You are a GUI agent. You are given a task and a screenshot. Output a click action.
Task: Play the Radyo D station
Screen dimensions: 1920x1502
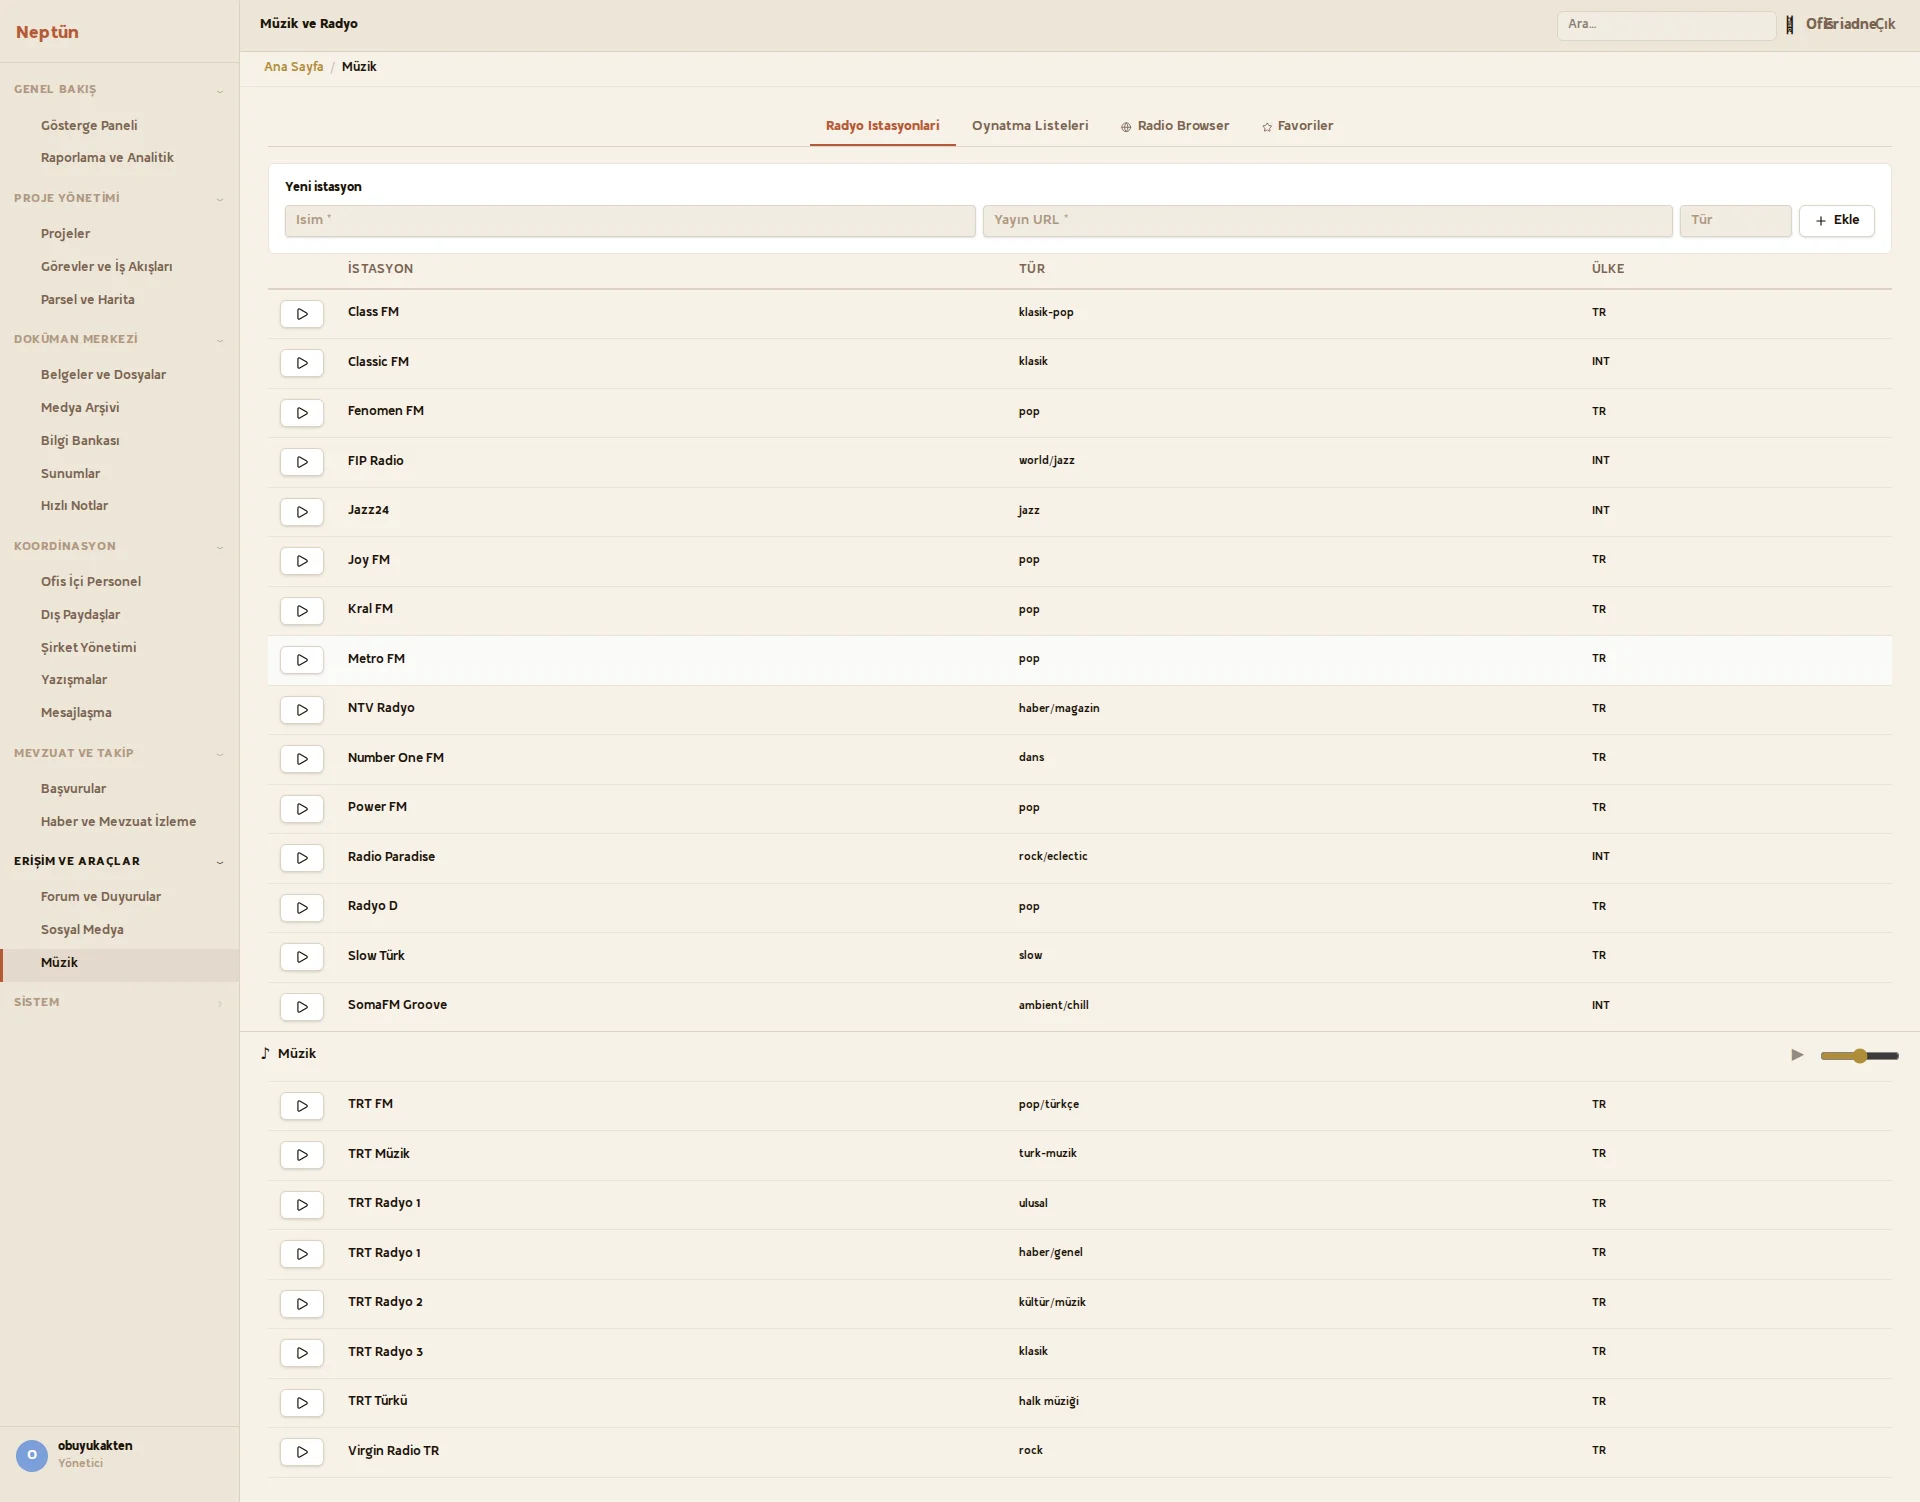[x=302, y=908]
